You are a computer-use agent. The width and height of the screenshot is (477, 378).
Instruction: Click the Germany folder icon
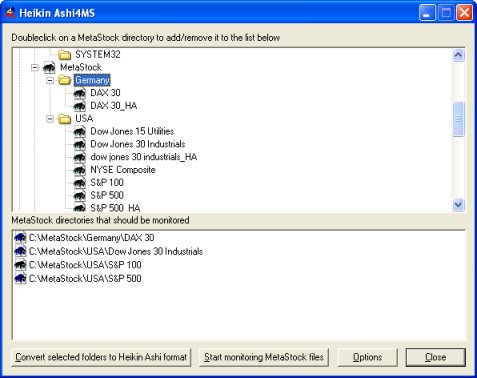tap(64, 80)
